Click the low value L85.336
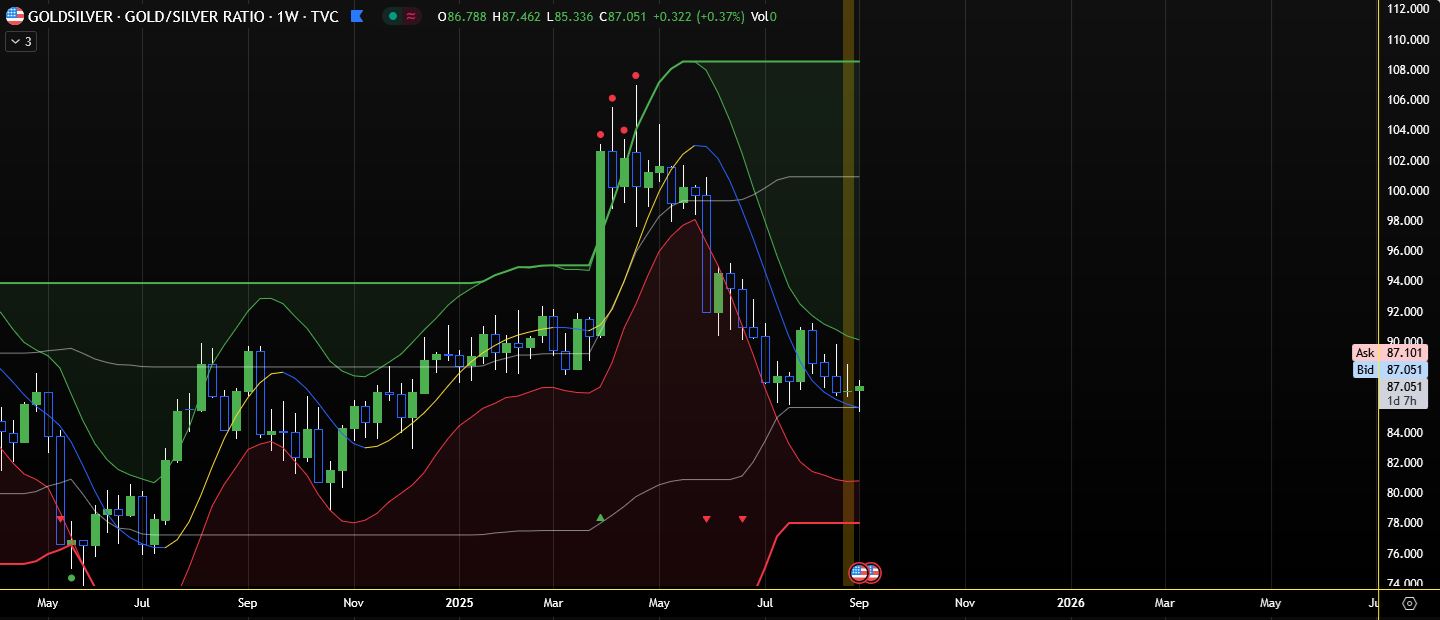 click(x=569, y=16)
